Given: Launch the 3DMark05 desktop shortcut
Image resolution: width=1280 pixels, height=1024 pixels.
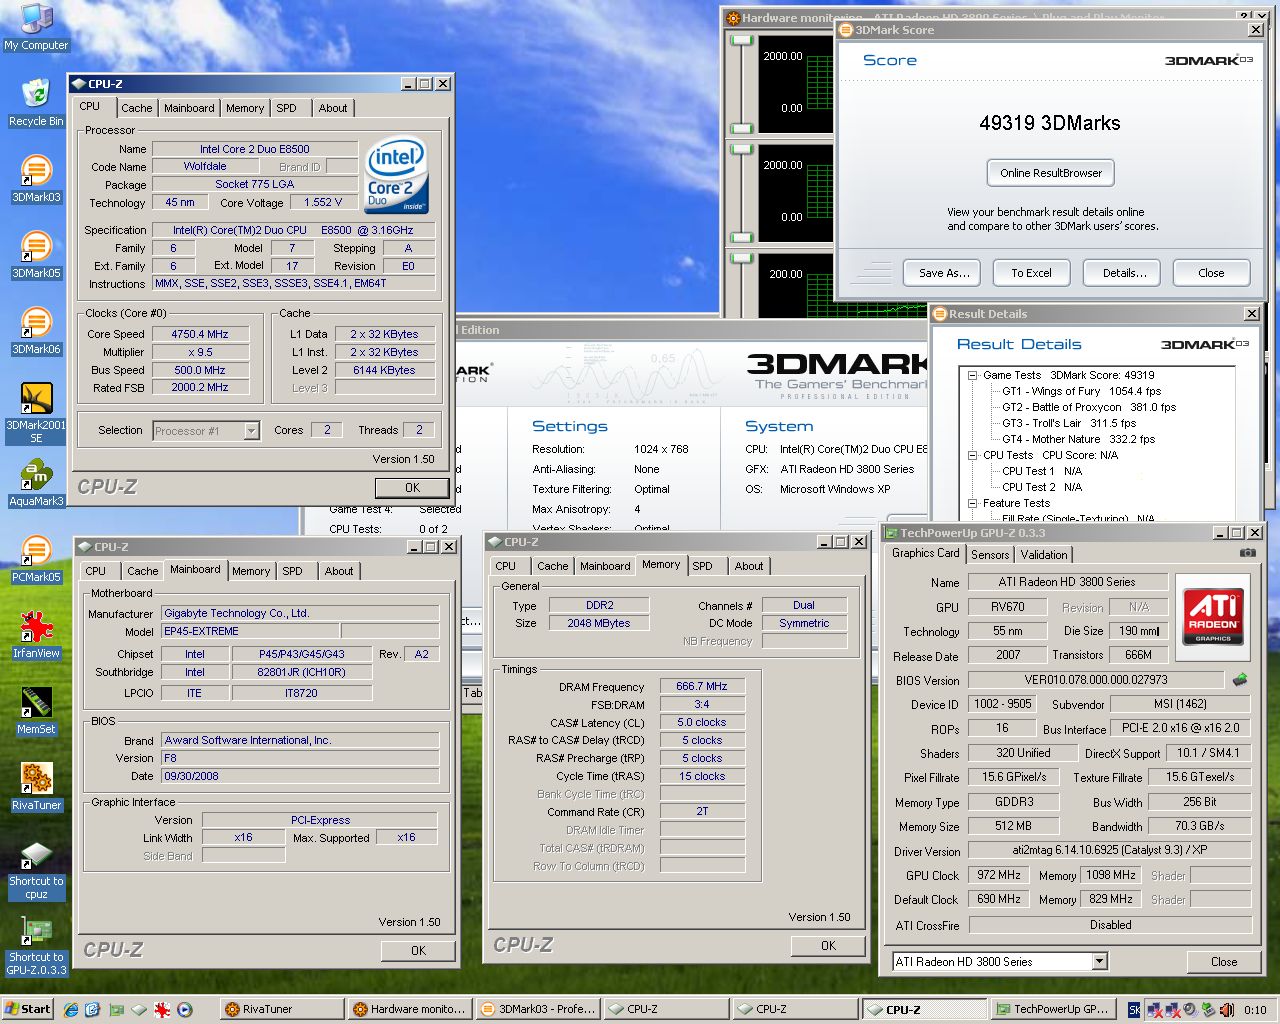Looking at the screenshot, I should pos(36,255).
